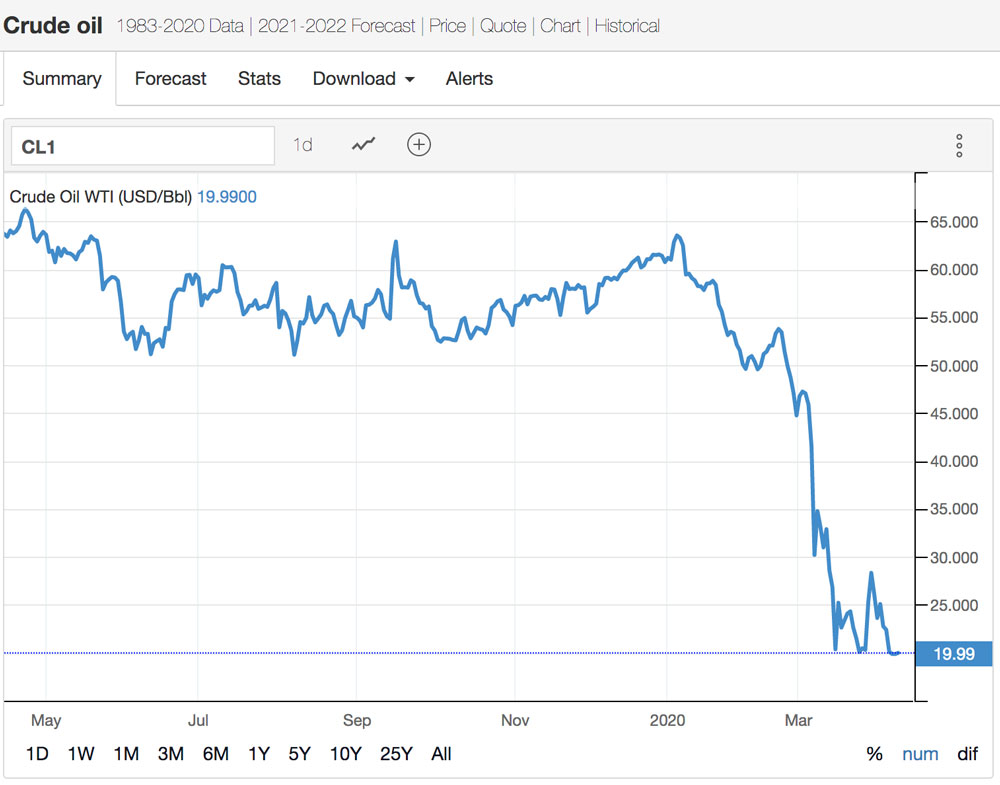Toggle the dif display mode
The width and height of the screenshot is (1000, 785).
tap(967, 754)
